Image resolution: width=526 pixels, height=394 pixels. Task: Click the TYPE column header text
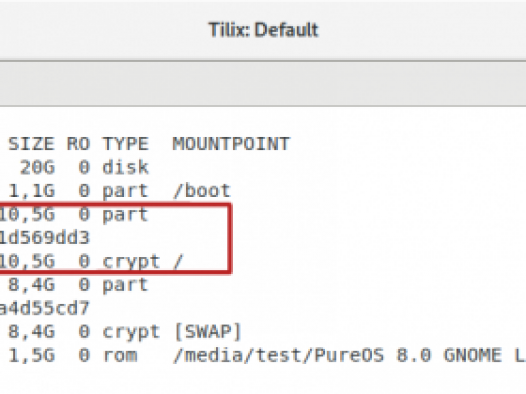coord(125,144)
